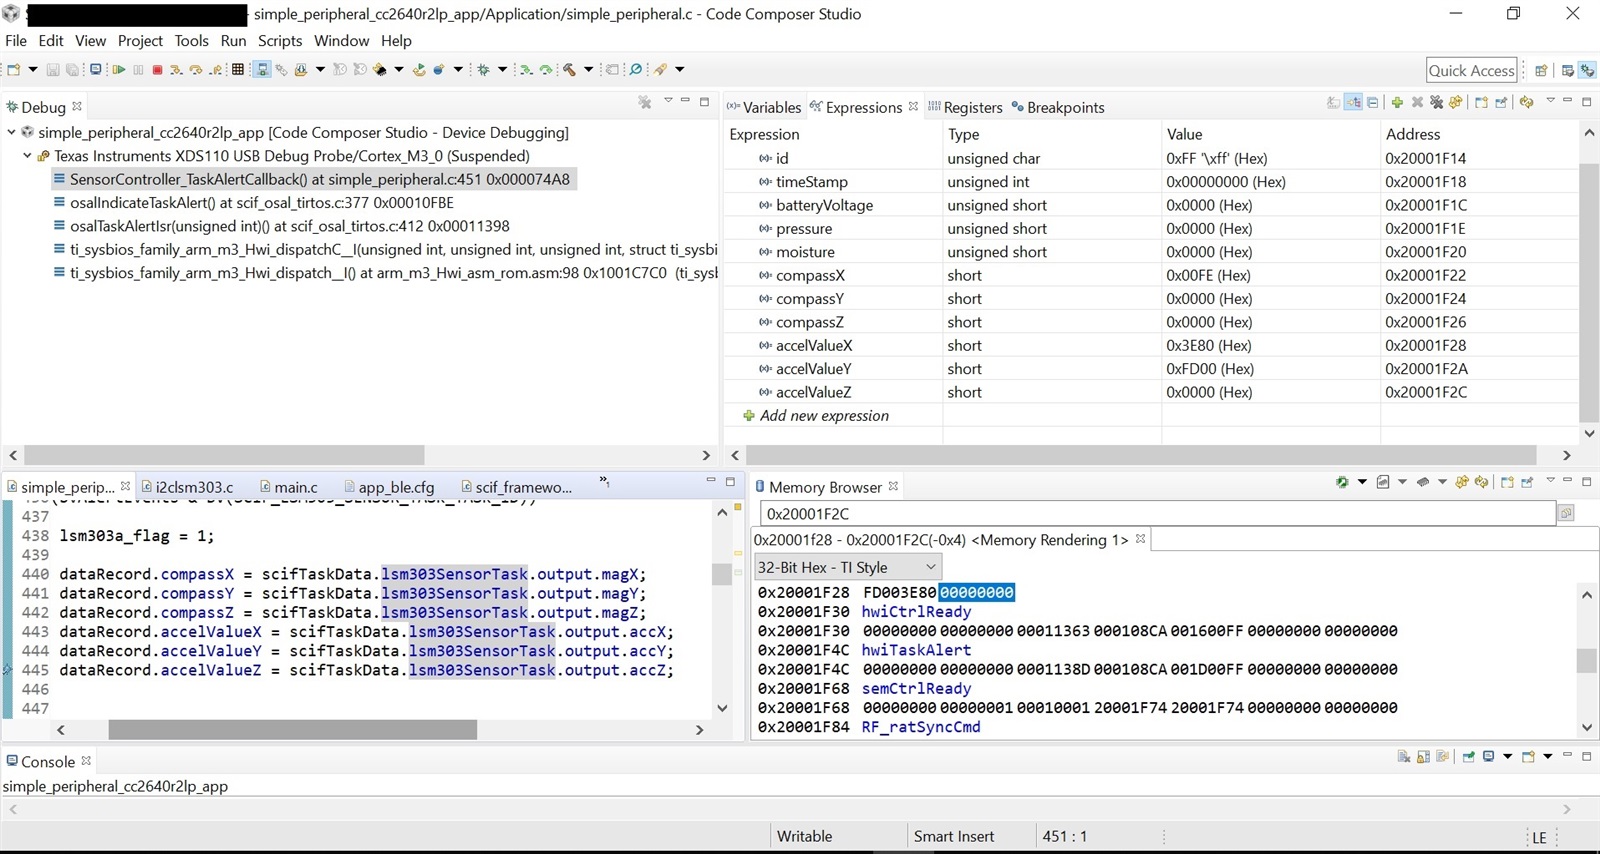The width and height of the screenshot is (1600, 854).
Task: Click the Debug view horizontal scrollbar right arrow
Action: [706, 455]
